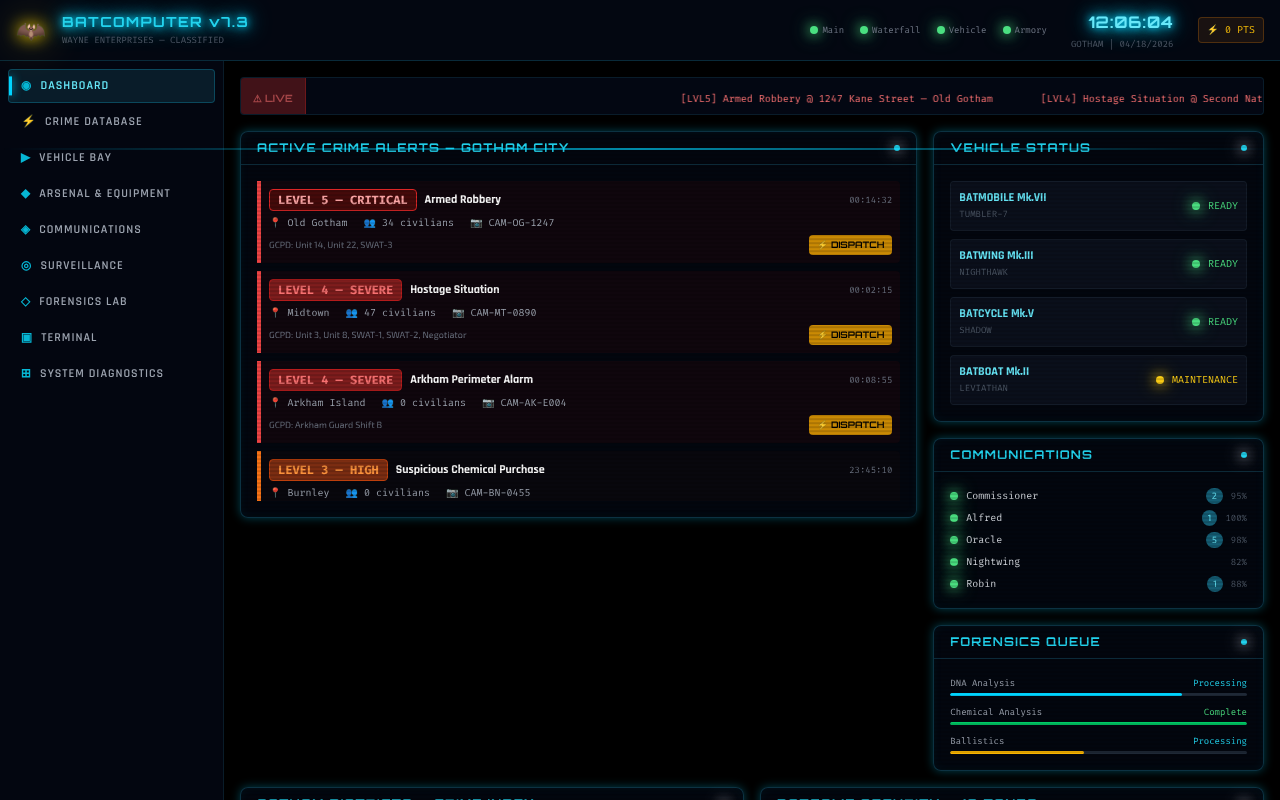Screen dimensions: 1280x800
Task: Click the Forensics Lab diamond icon
Action: pyautogui.click(x=25, y=301)
